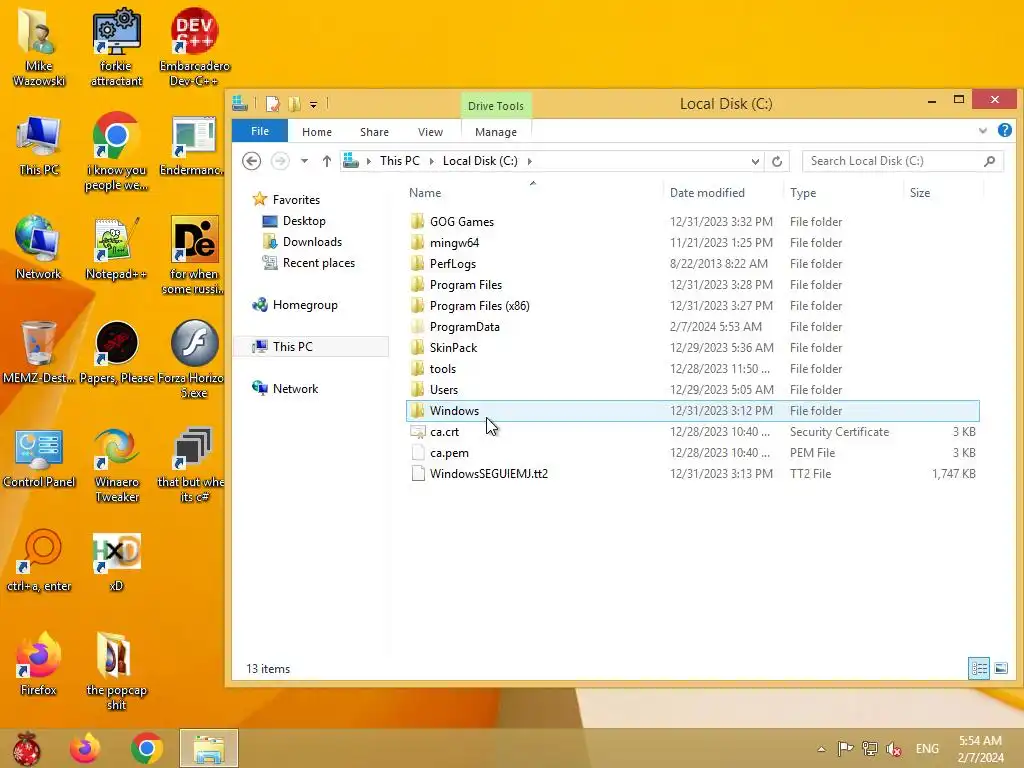Go back with Explorer's back arrow
Viewport: 1024px width, 768px height.
[251, 161]
